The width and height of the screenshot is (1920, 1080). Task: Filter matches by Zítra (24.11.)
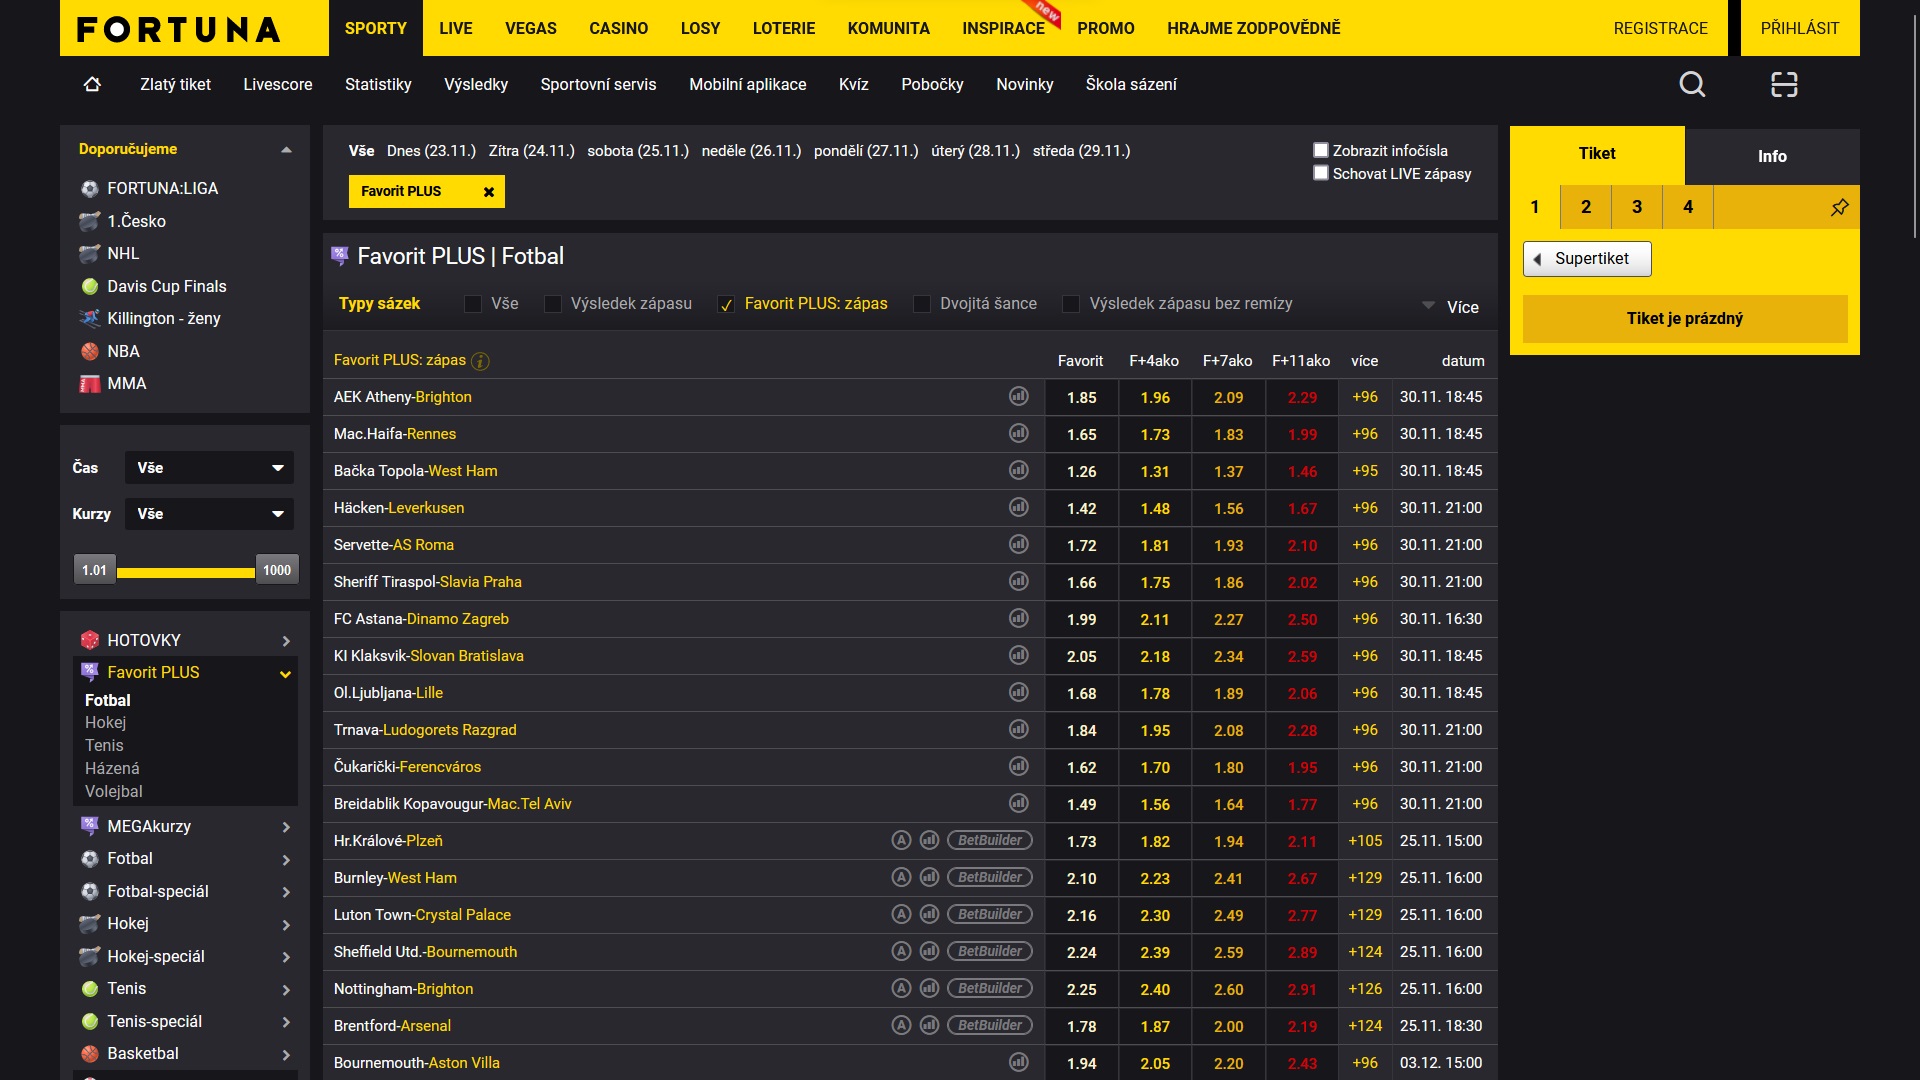pos(531,151)
